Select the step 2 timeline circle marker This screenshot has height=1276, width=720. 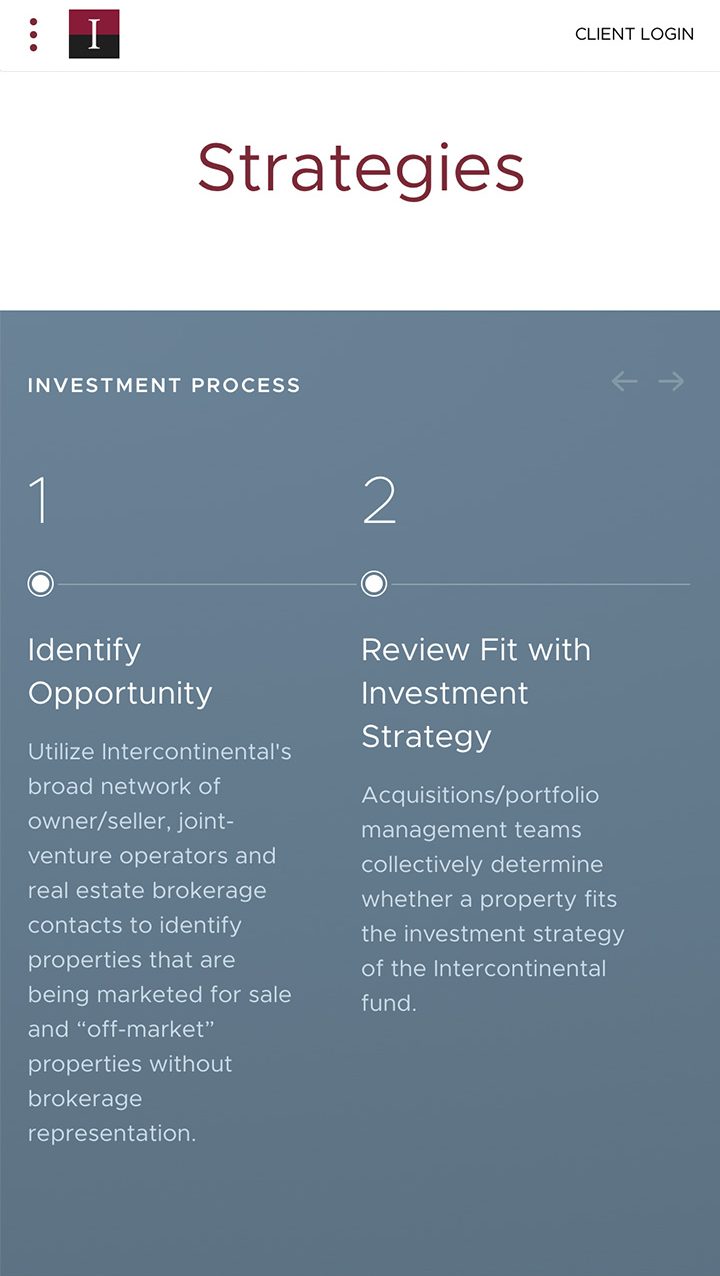(x=374, y=584)
